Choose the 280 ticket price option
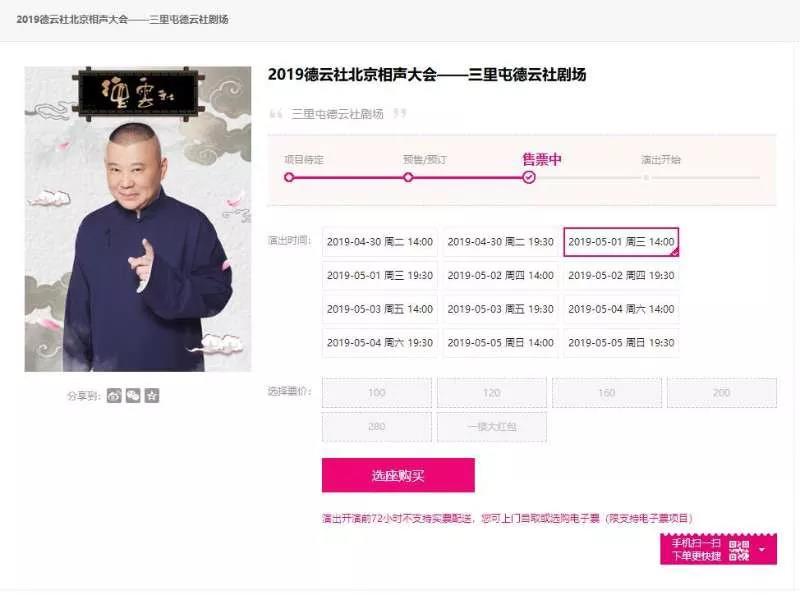800x595 pixels. pos(377,427)
